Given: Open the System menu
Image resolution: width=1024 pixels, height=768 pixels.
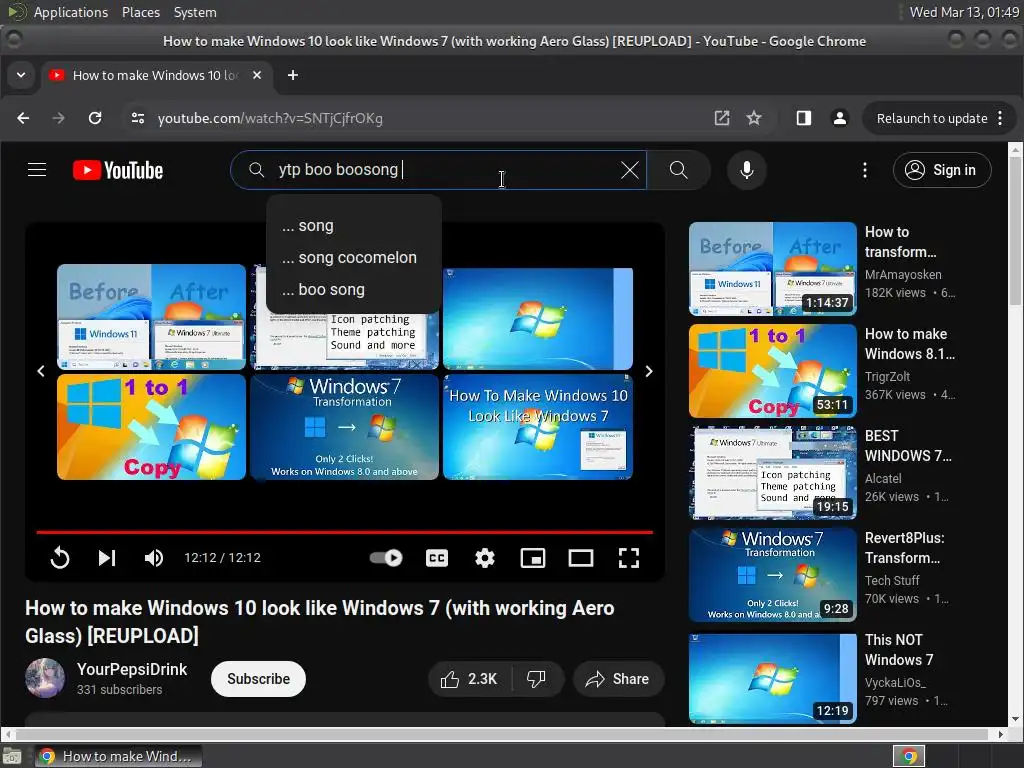Looking at the screenshot, I should pyautogui.click(x=195, y=12).
